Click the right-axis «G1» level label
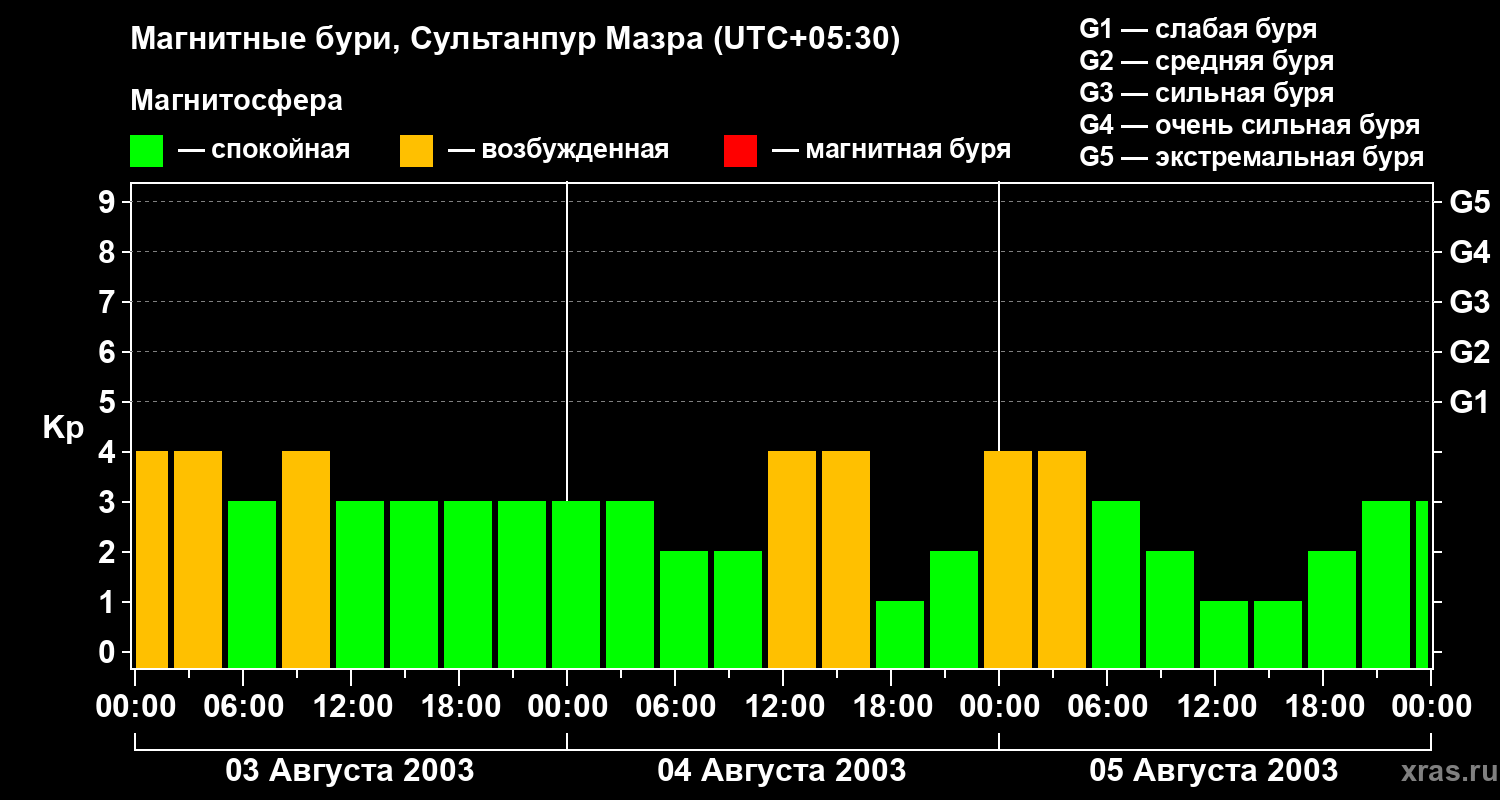 [x=1469, y=402]
